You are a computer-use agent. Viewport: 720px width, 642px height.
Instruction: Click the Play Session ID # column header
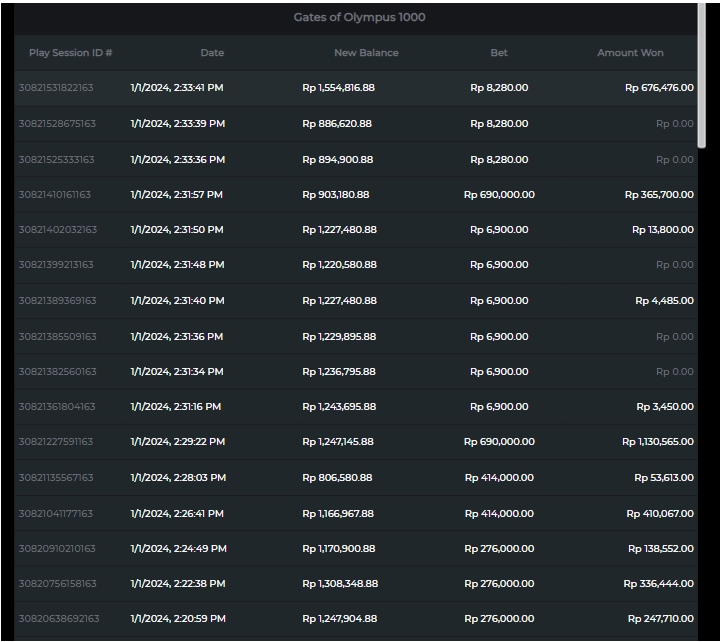tap(70, 53)
